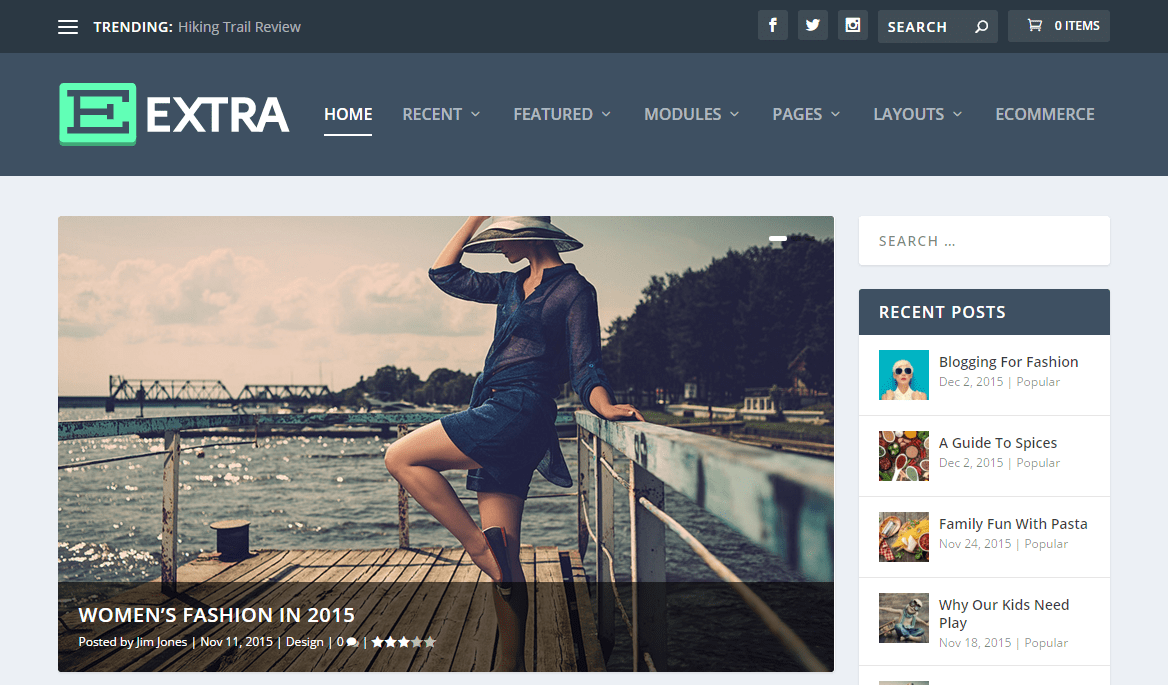Open the LAYOUTS menu item
The image size is (1168, 685).
[x=909, y=114]
